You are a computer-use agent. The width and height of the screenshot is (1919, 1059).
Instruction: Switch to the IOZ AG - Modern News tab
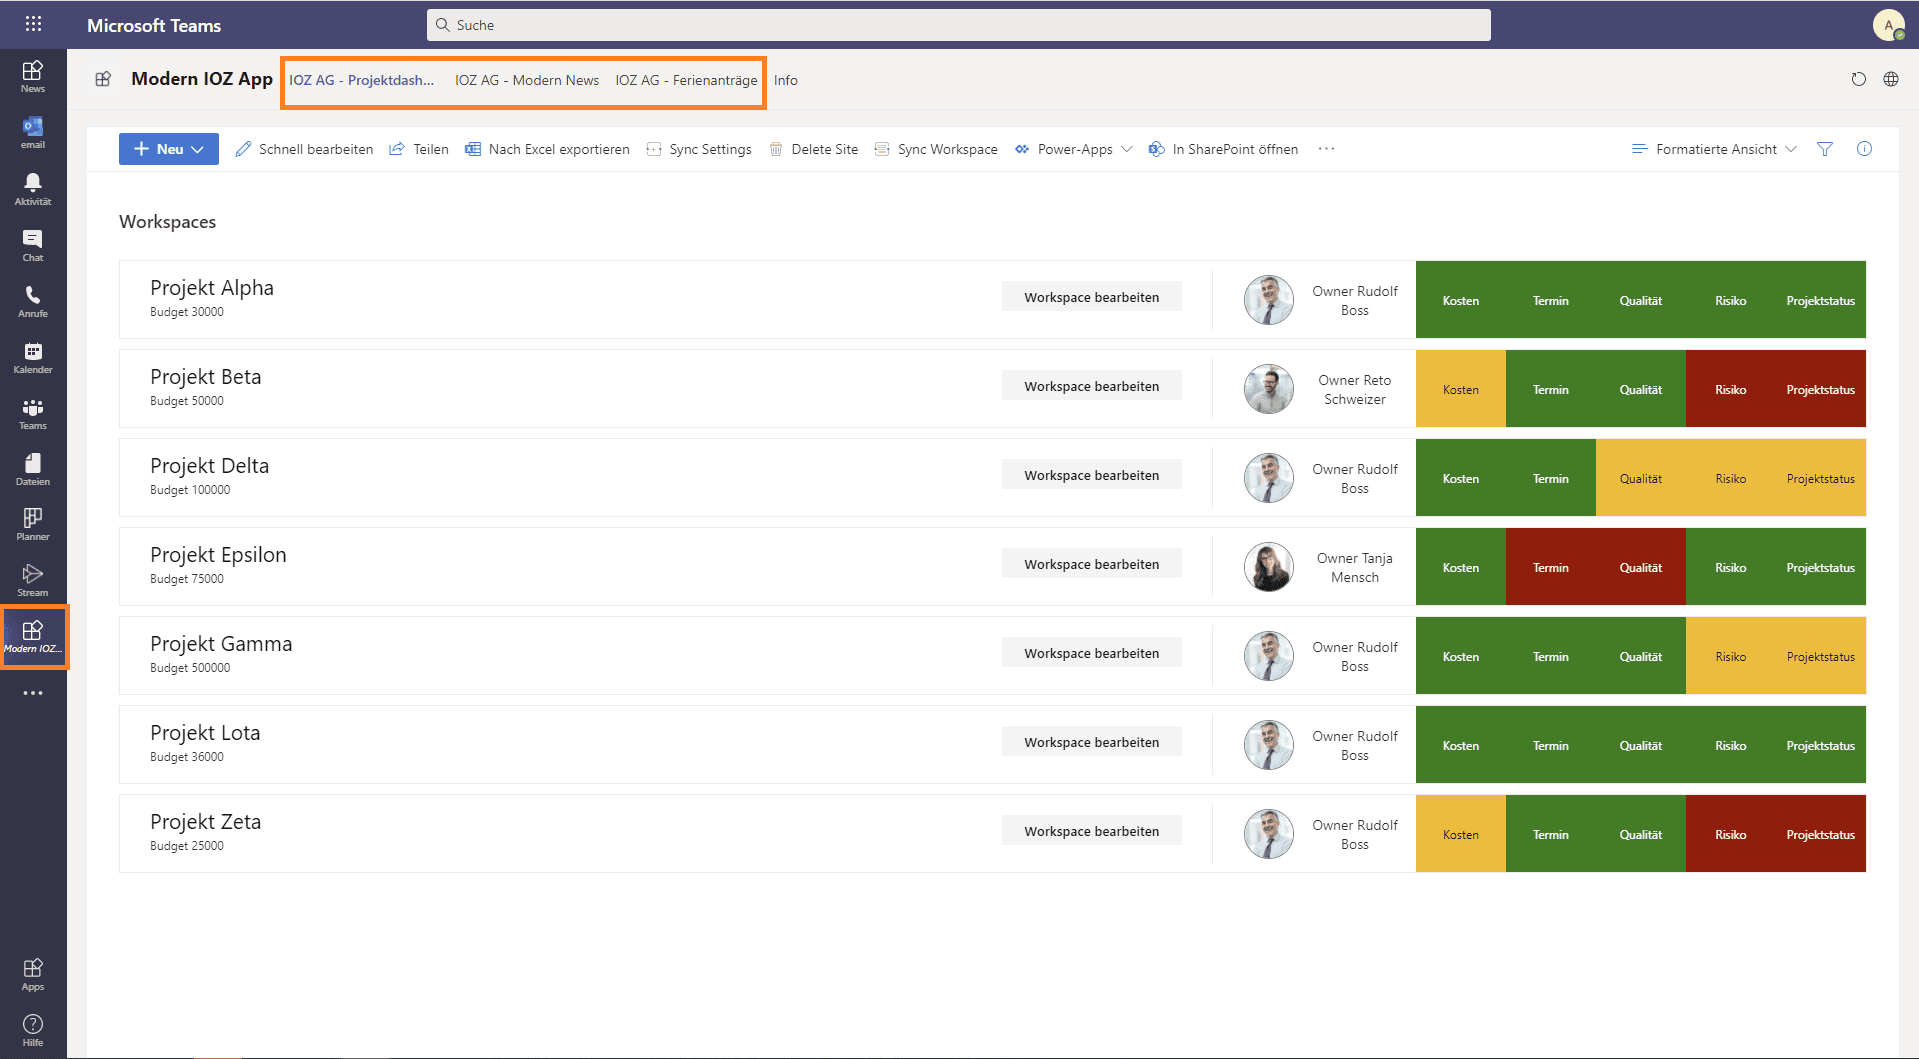(526, 80)
